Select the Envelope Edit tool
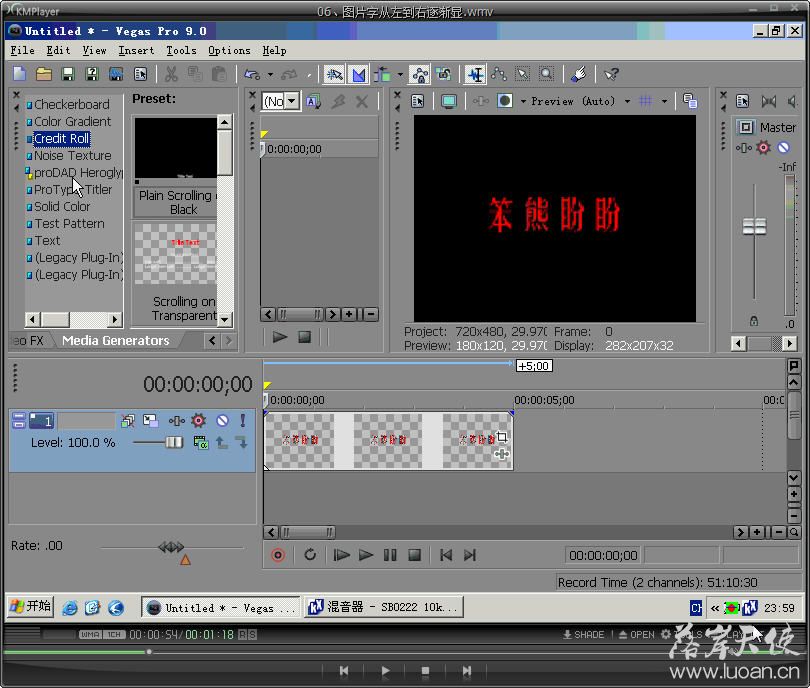 click(499, 74)
